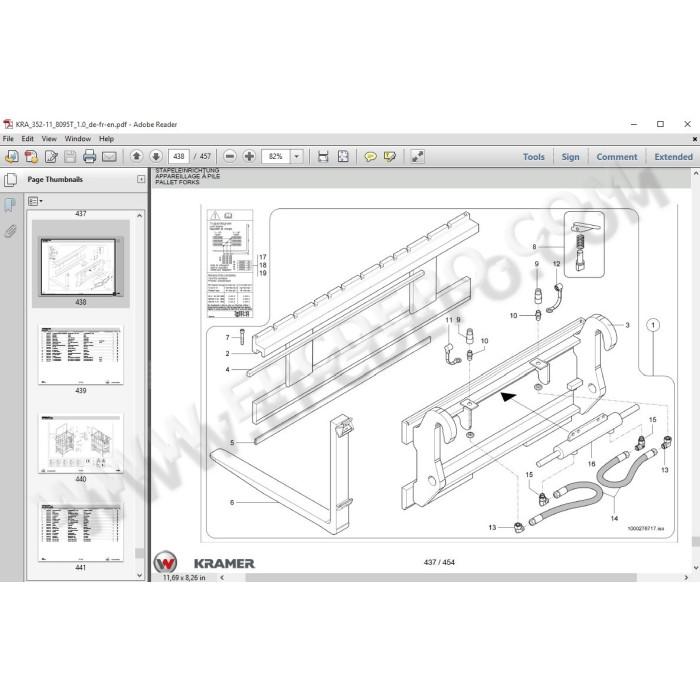Click the email envelope icon

[109, 157]
